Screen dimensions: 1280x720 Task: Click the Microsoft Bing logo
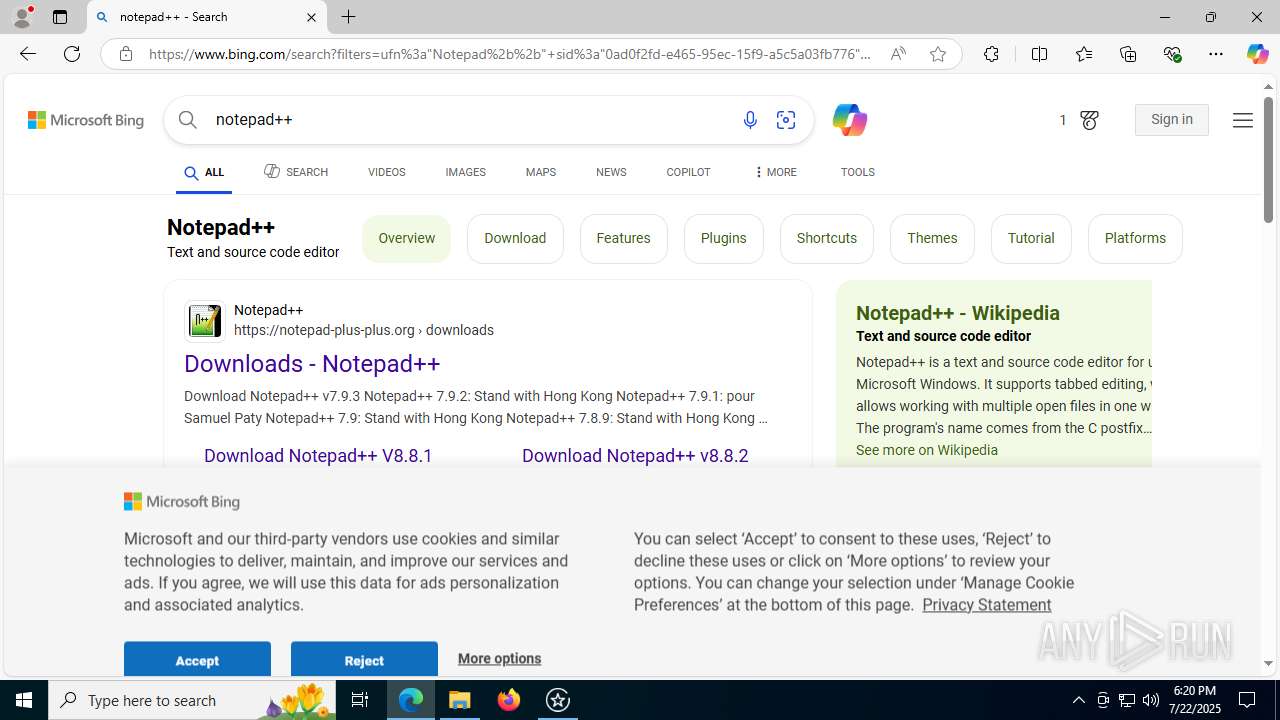coord(86,120)
